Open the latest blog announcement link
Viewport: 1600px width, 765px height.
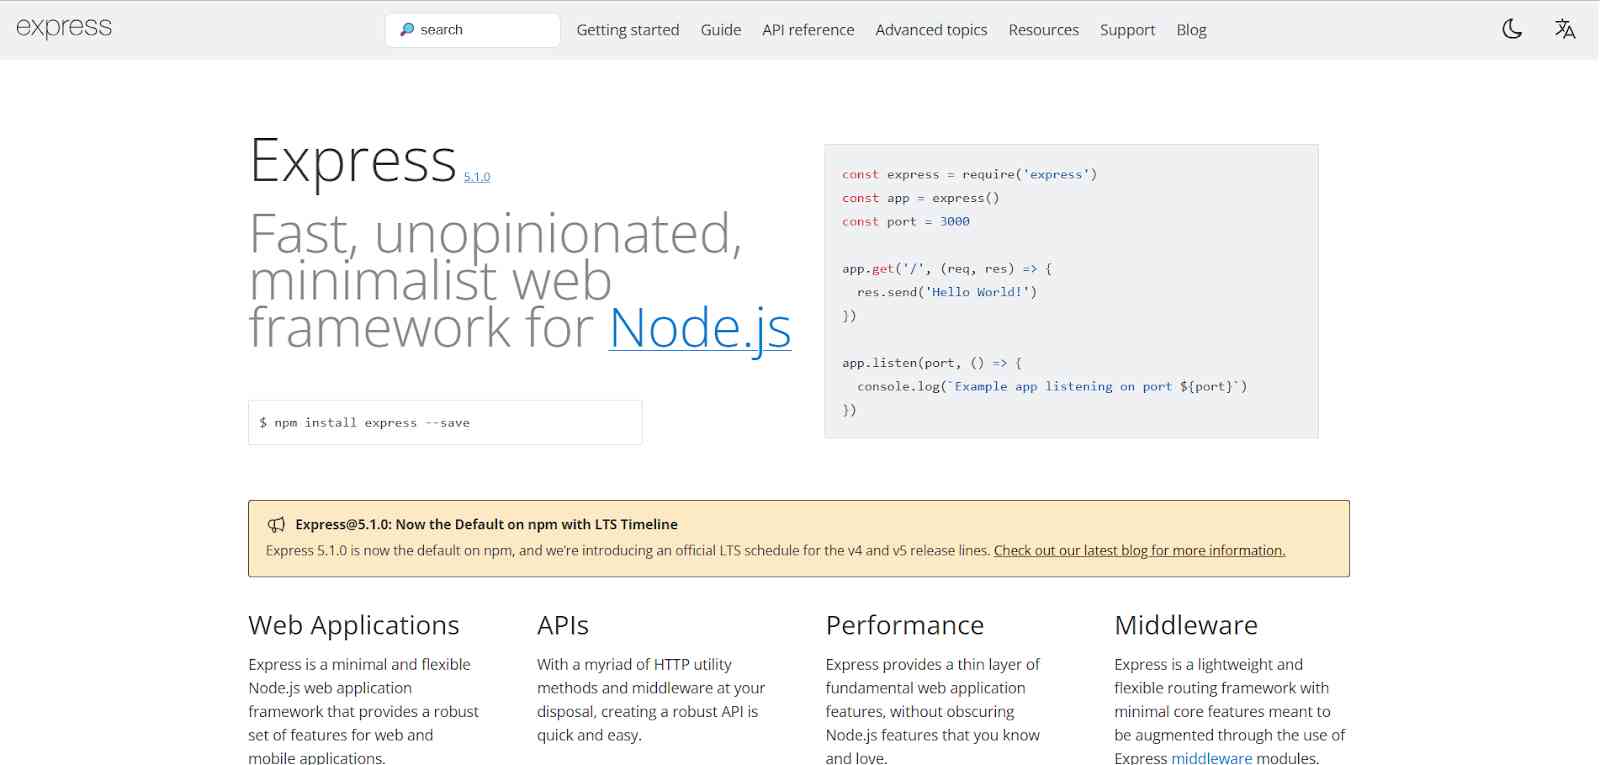click(x=1139, y=551)
